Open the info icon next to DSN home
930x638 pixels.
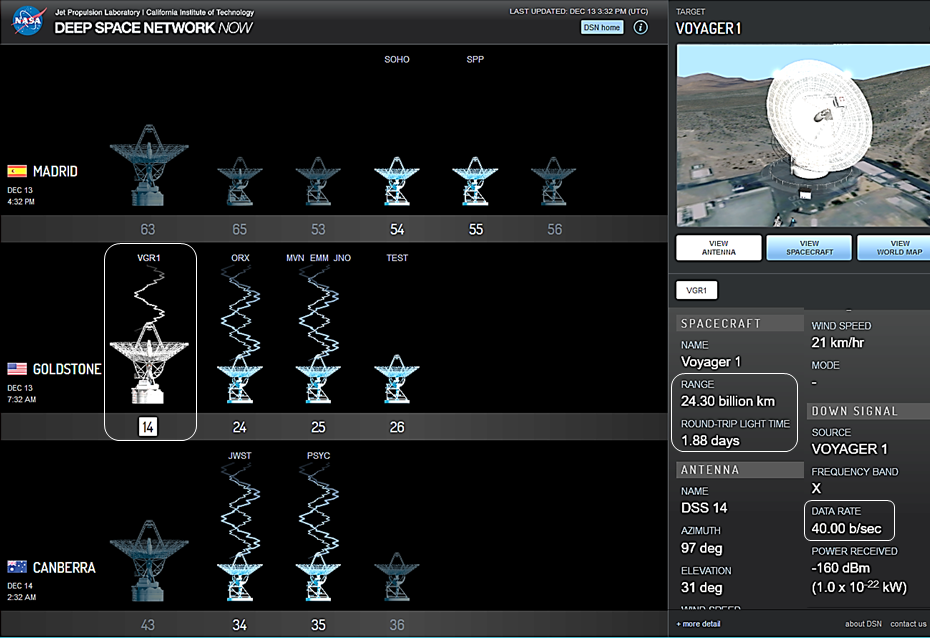[641, 27]
